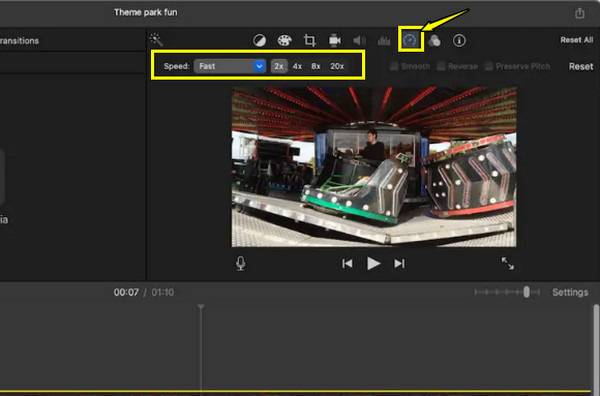600x396 pixels.
Task: Click the Theme park fun project title
Action: (x=145, y=12)
